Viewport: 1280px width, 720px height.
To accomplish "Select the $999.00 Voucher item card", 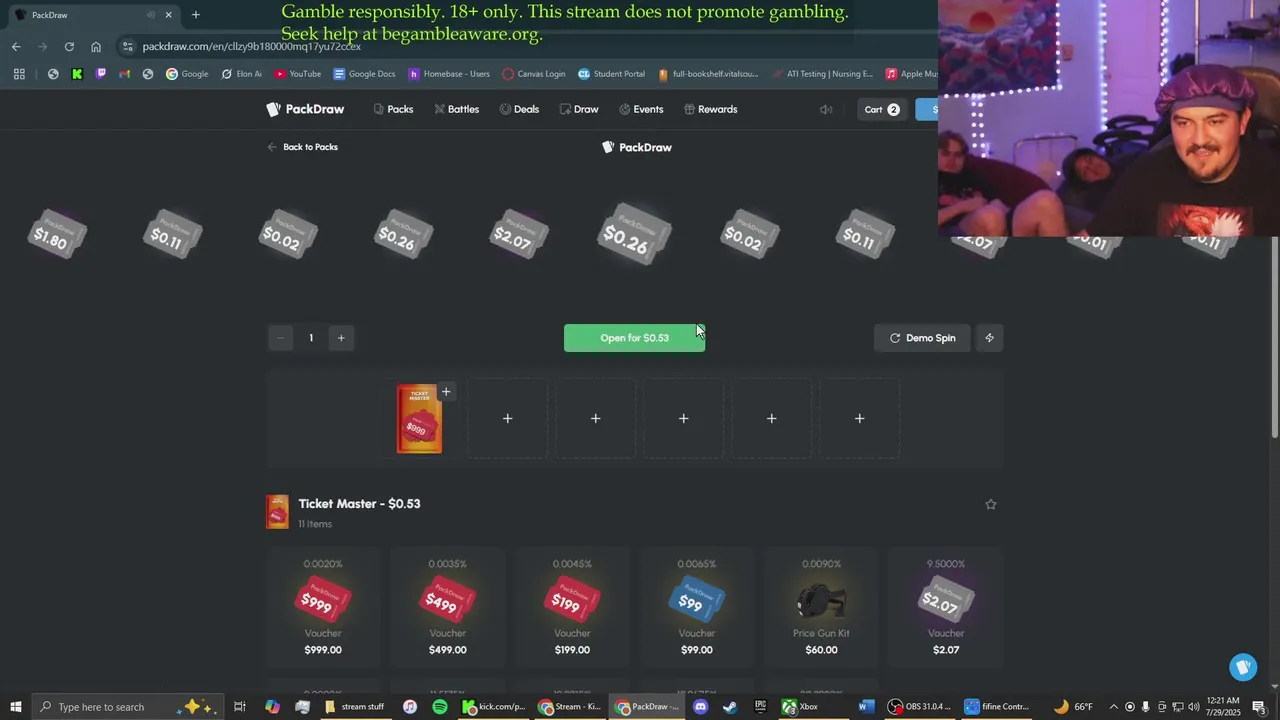I will (x=323, y=607).
